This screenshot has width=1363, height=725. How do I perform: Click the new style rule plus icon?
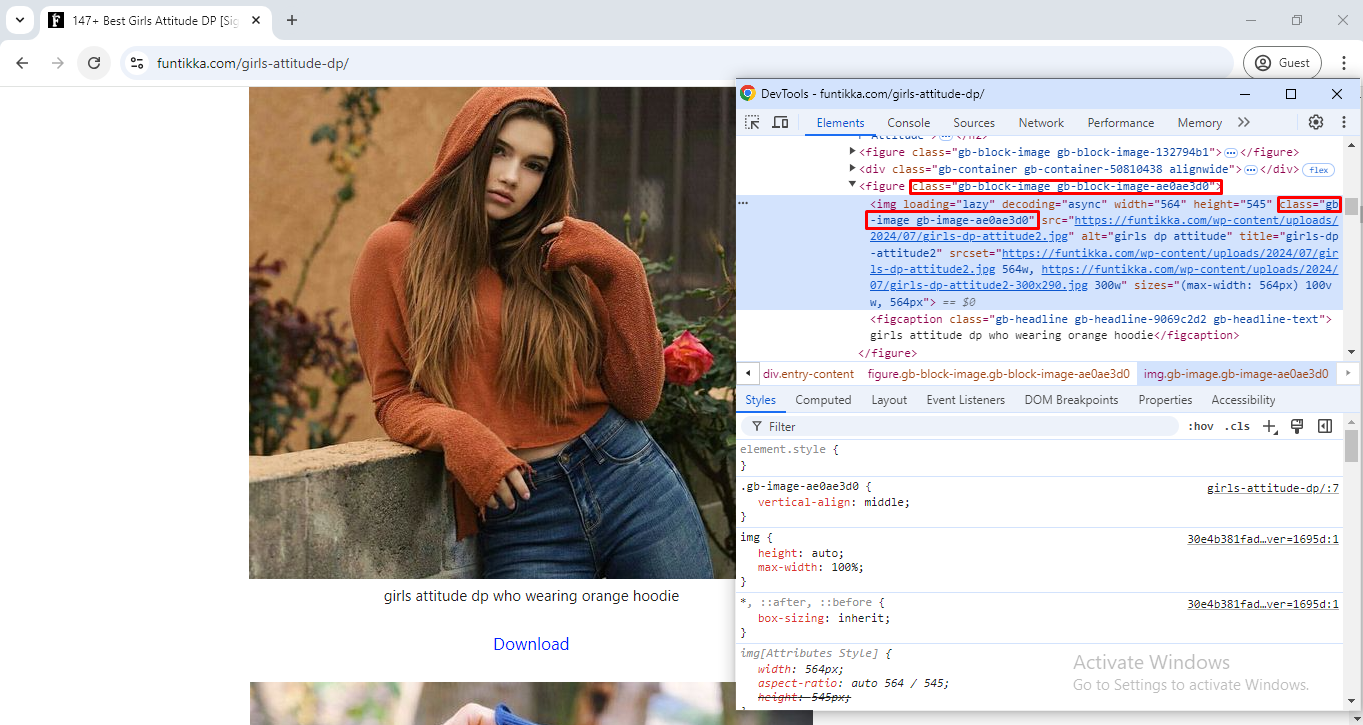(1270, 426)
